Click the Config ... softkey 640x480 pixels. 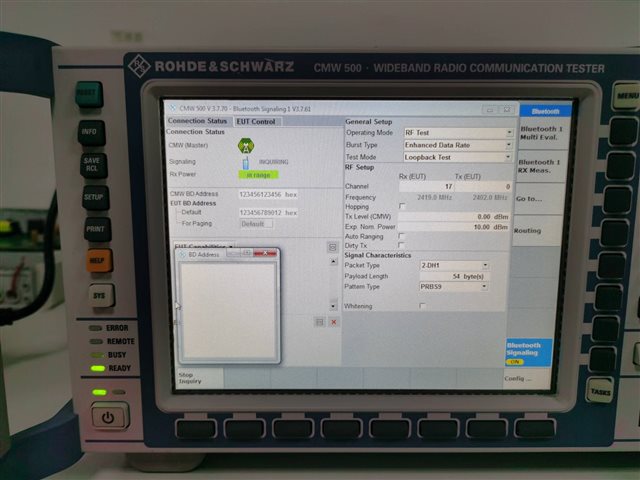pyautogui.click(x=526, y=379)
